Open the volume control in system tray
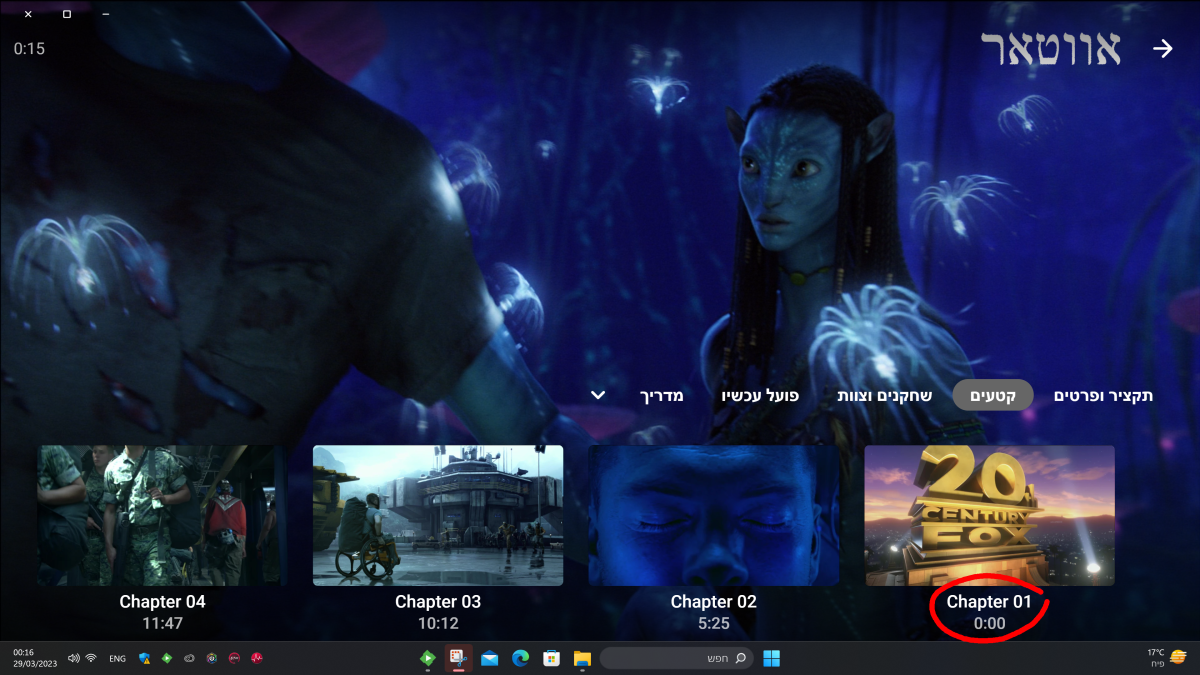Image resolution: width=1200 pixels, height=675 pixels. [72, 658]
